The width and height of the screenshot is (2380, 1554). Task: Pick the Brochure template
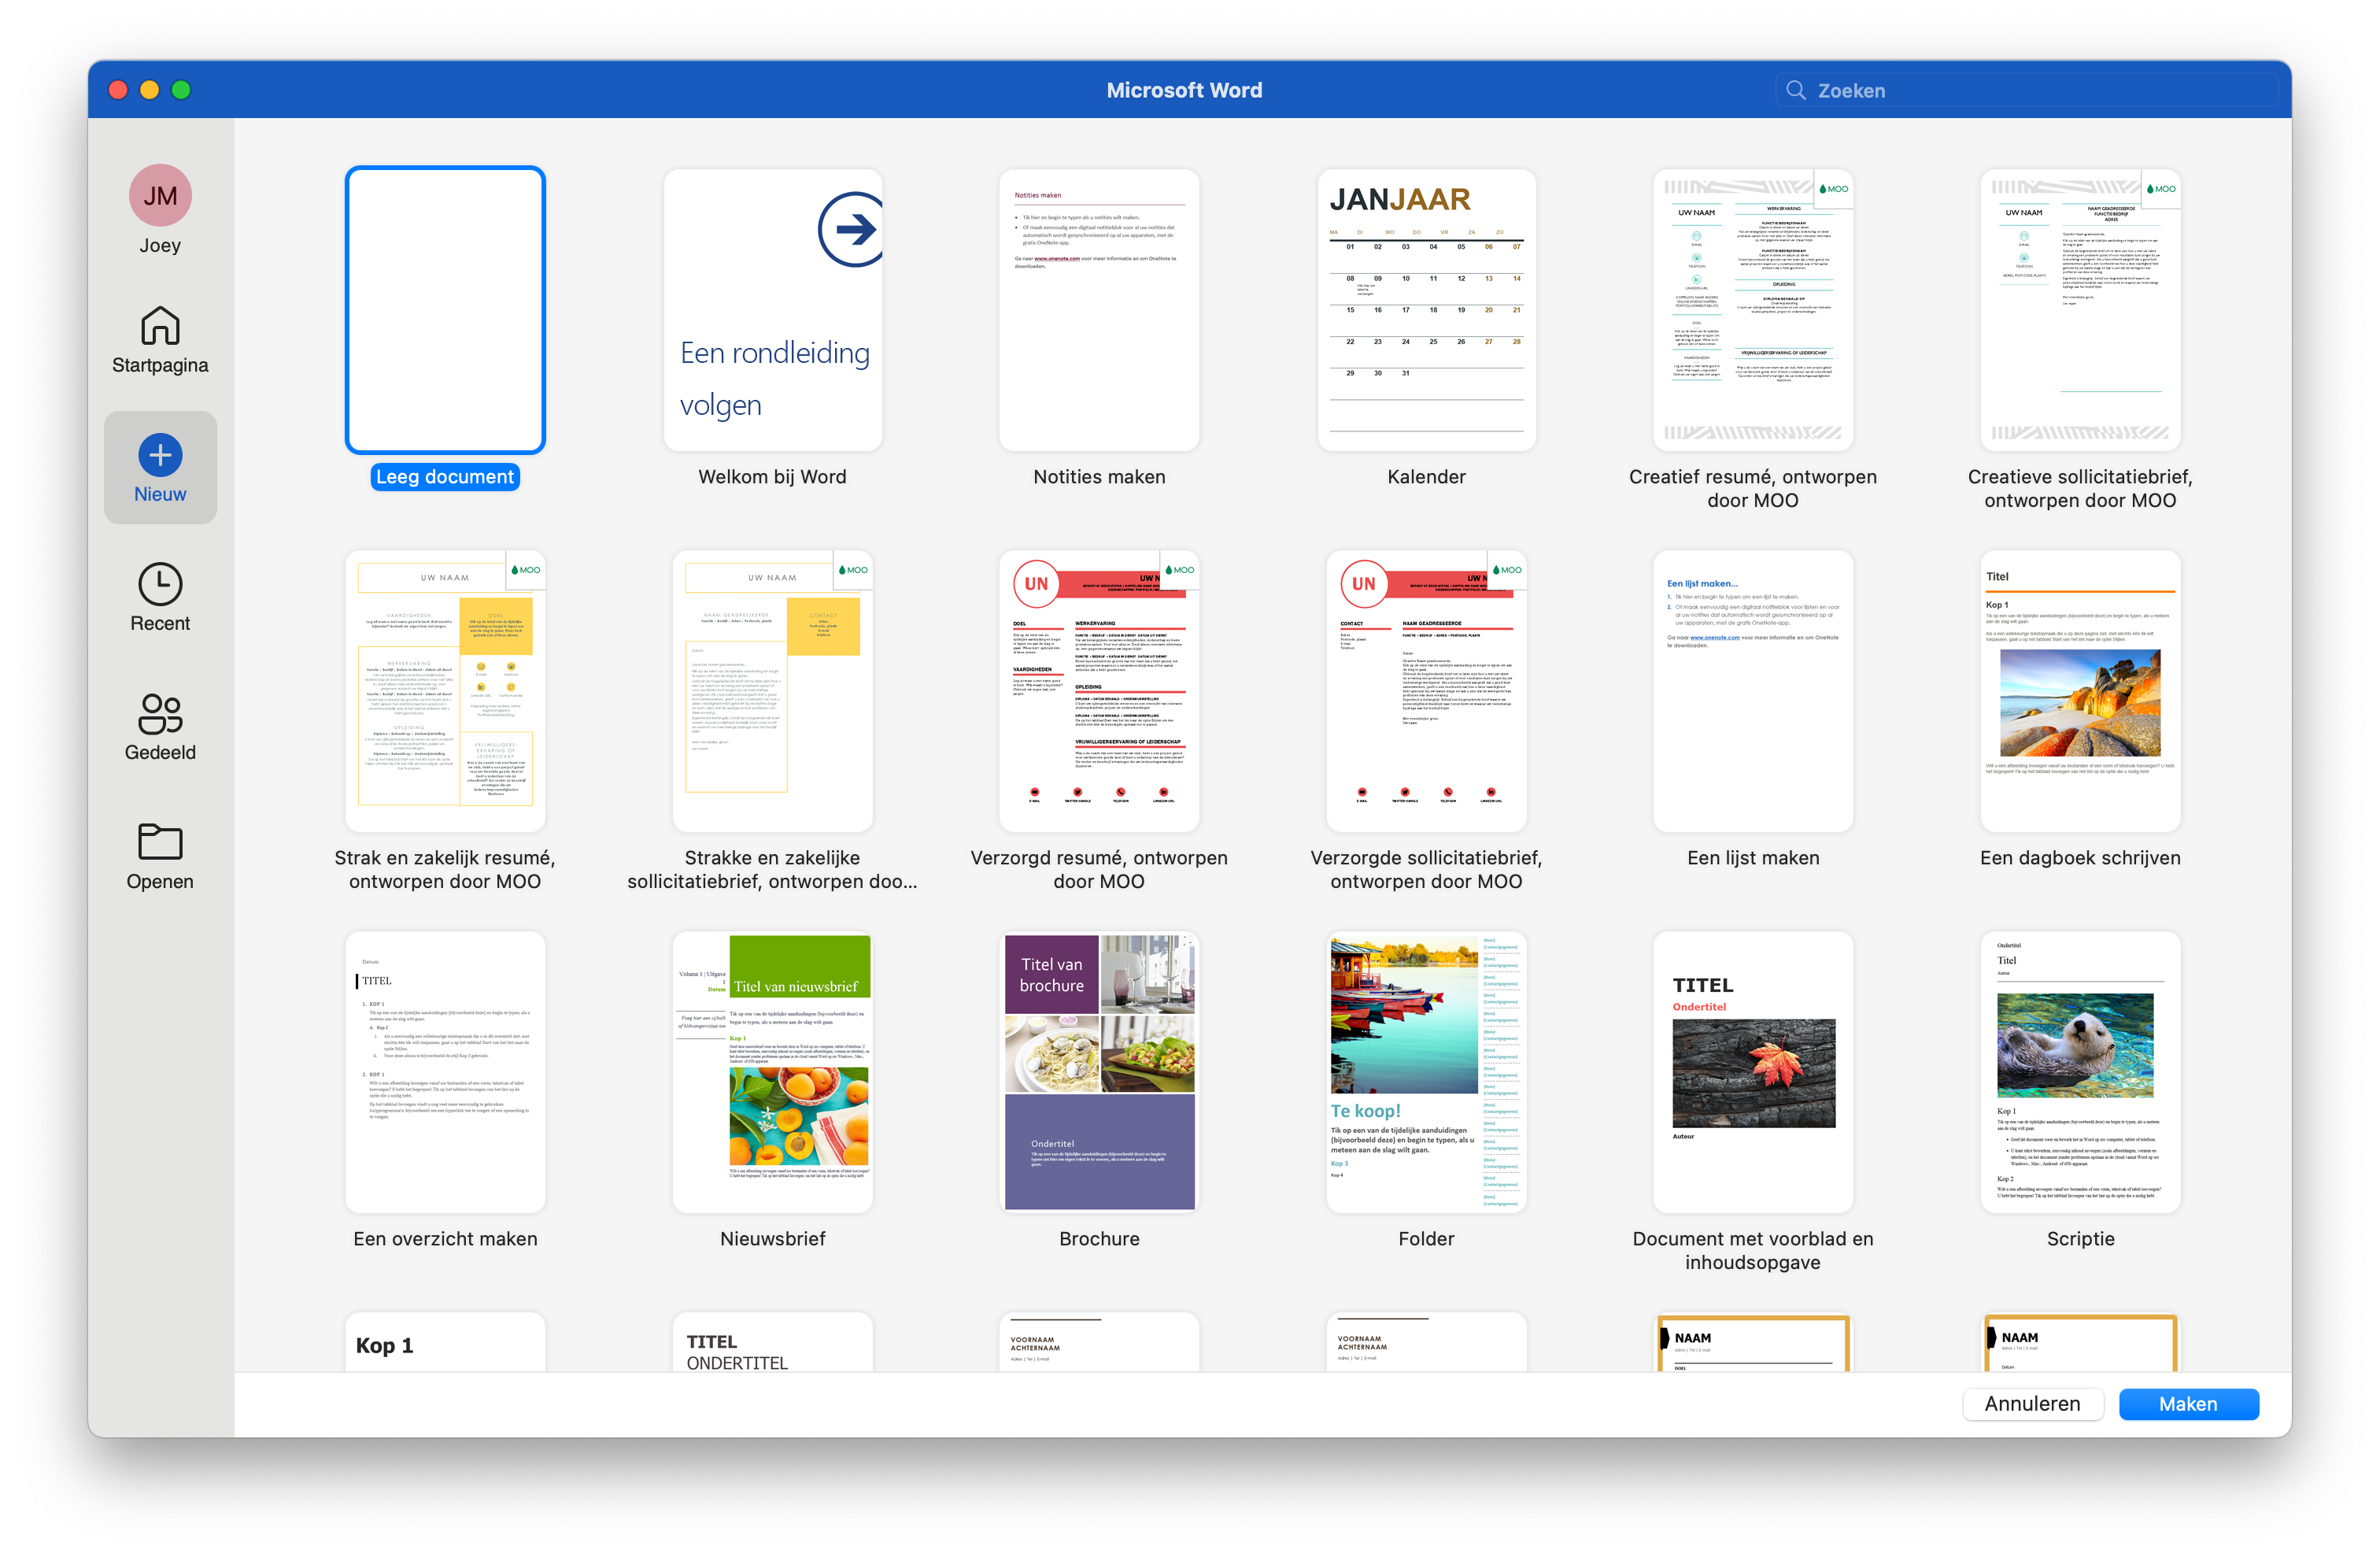pyautogui.click(x=1099, y=1072)
